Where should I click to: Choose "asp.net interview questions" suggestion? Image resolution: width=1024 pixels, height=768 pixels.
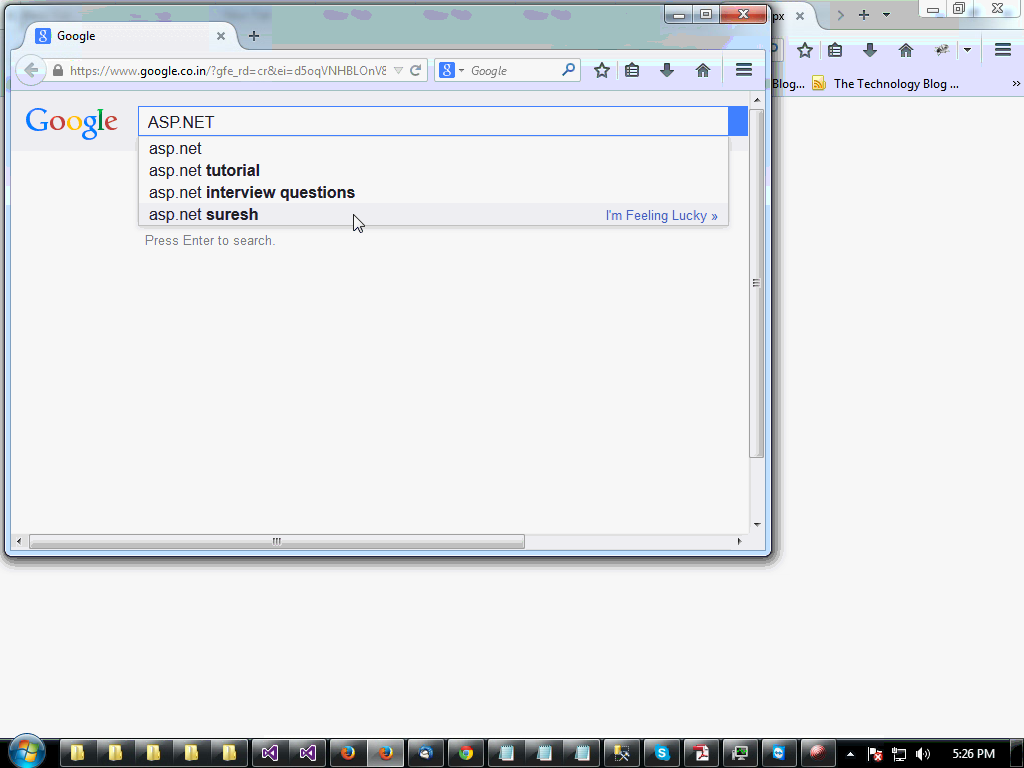tap(433, 193)
